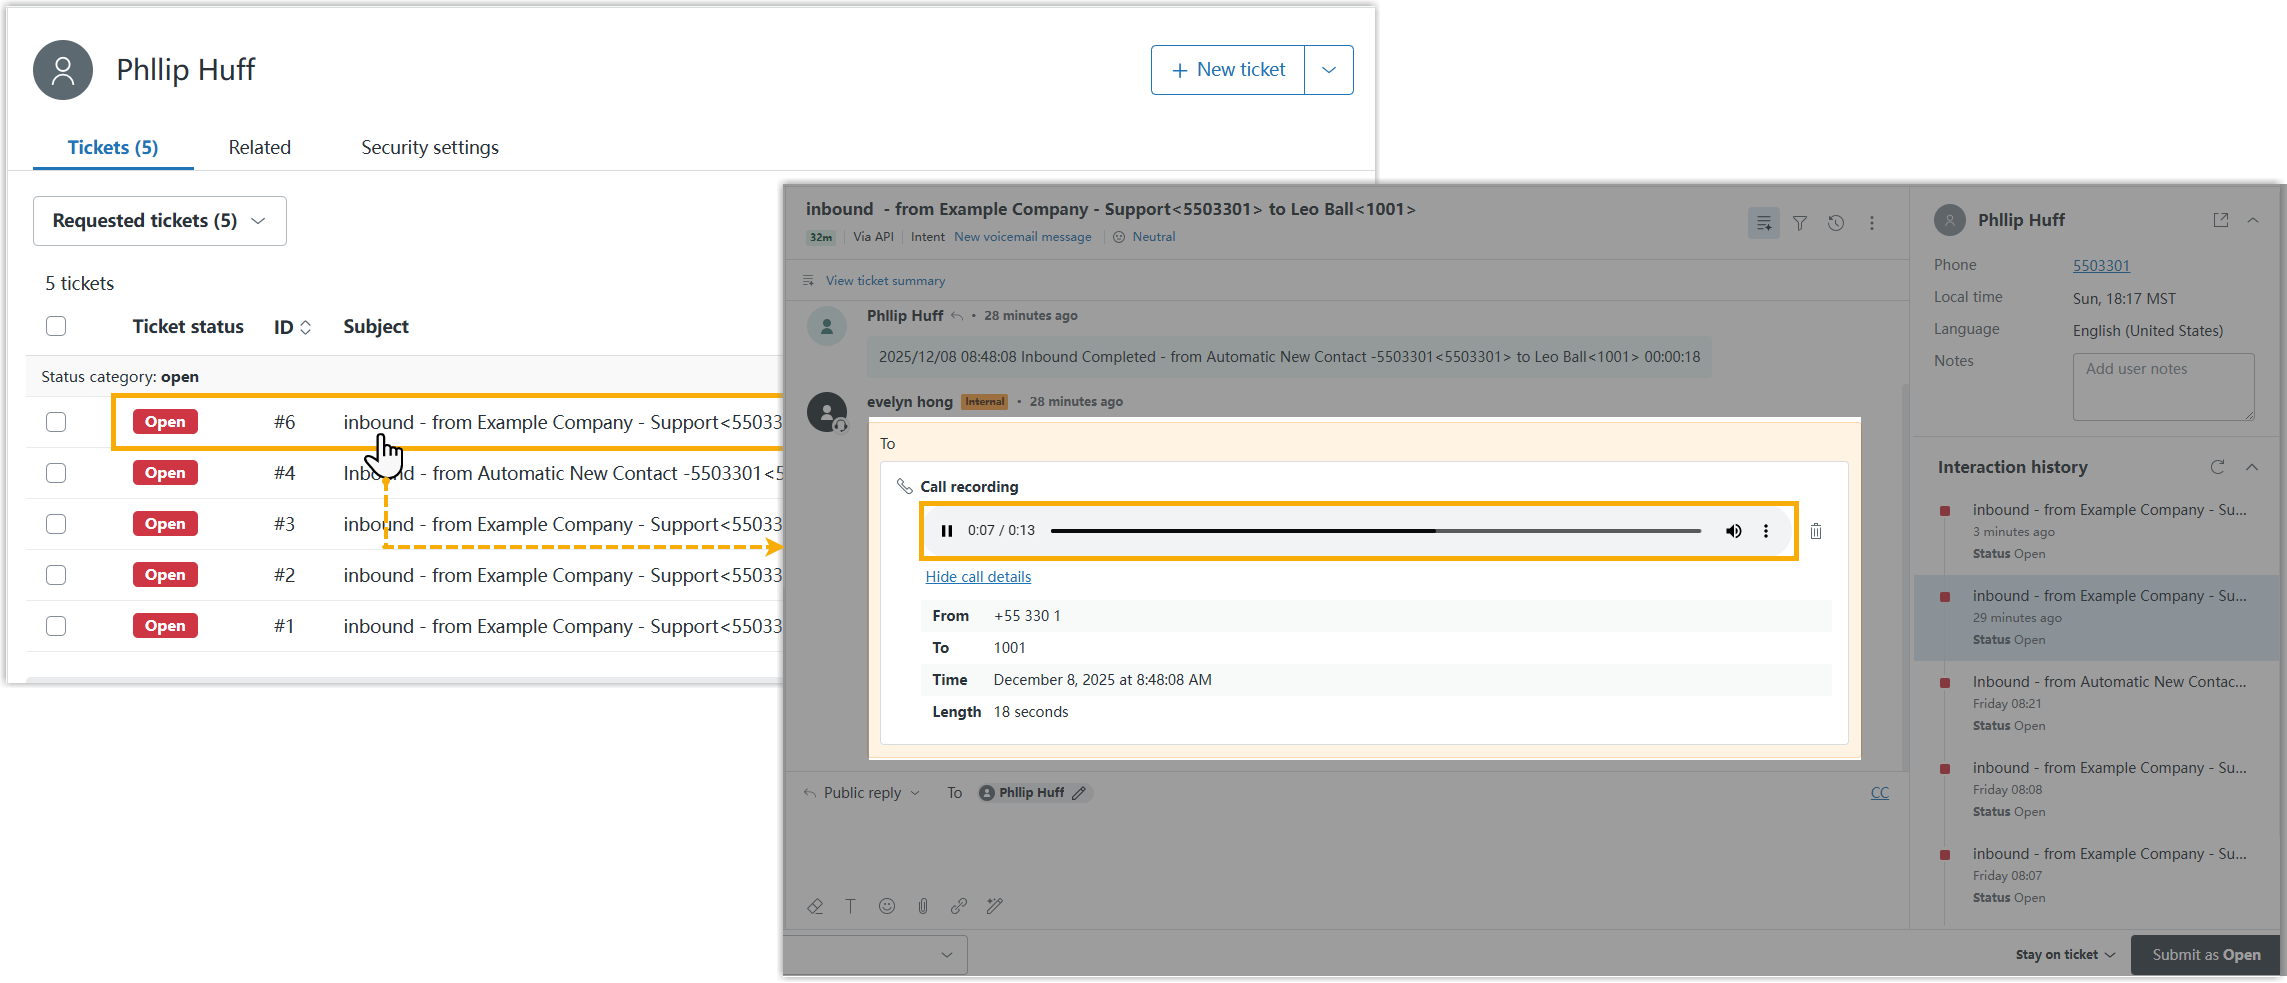The height and width of the screenshot is (983, 2287).
Task: Open the New ticket dropdown arrow
Action: 1329,70
